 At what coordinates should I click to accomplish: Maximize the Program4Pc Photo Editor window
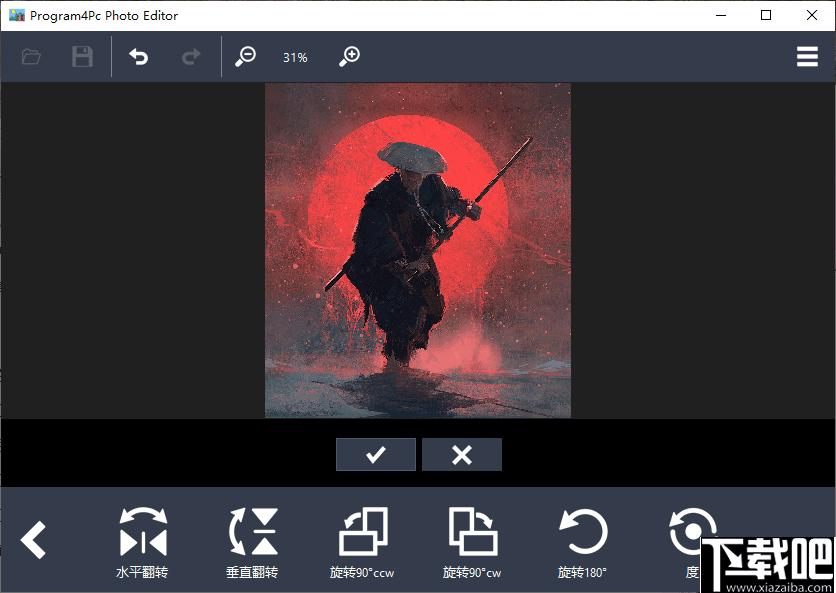pyautogui.click(x=766, y=15)
